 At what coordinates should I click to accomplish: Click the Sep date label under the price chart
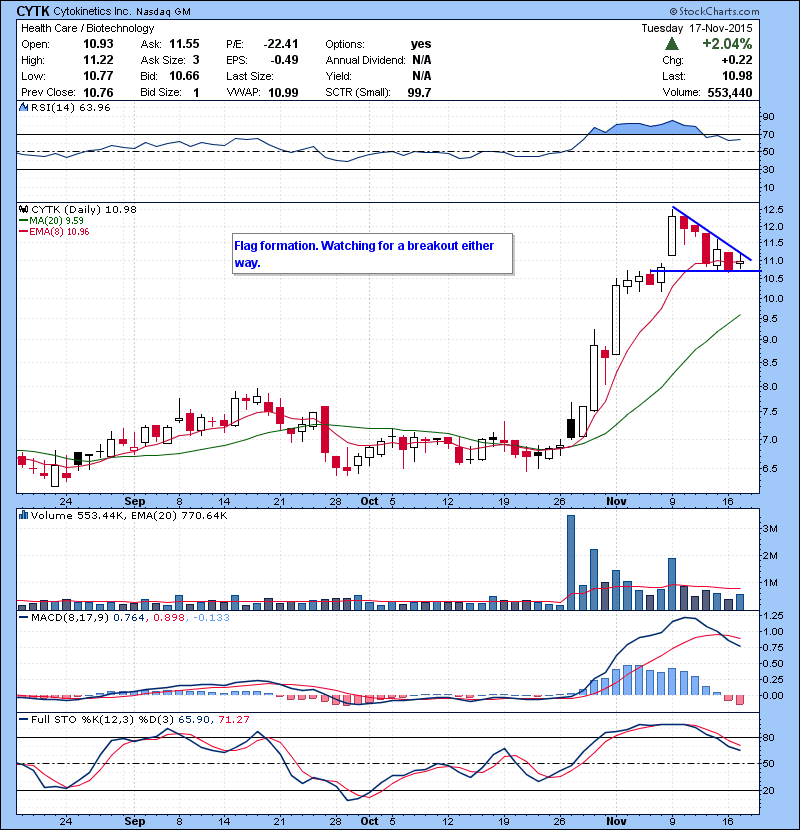134,501
